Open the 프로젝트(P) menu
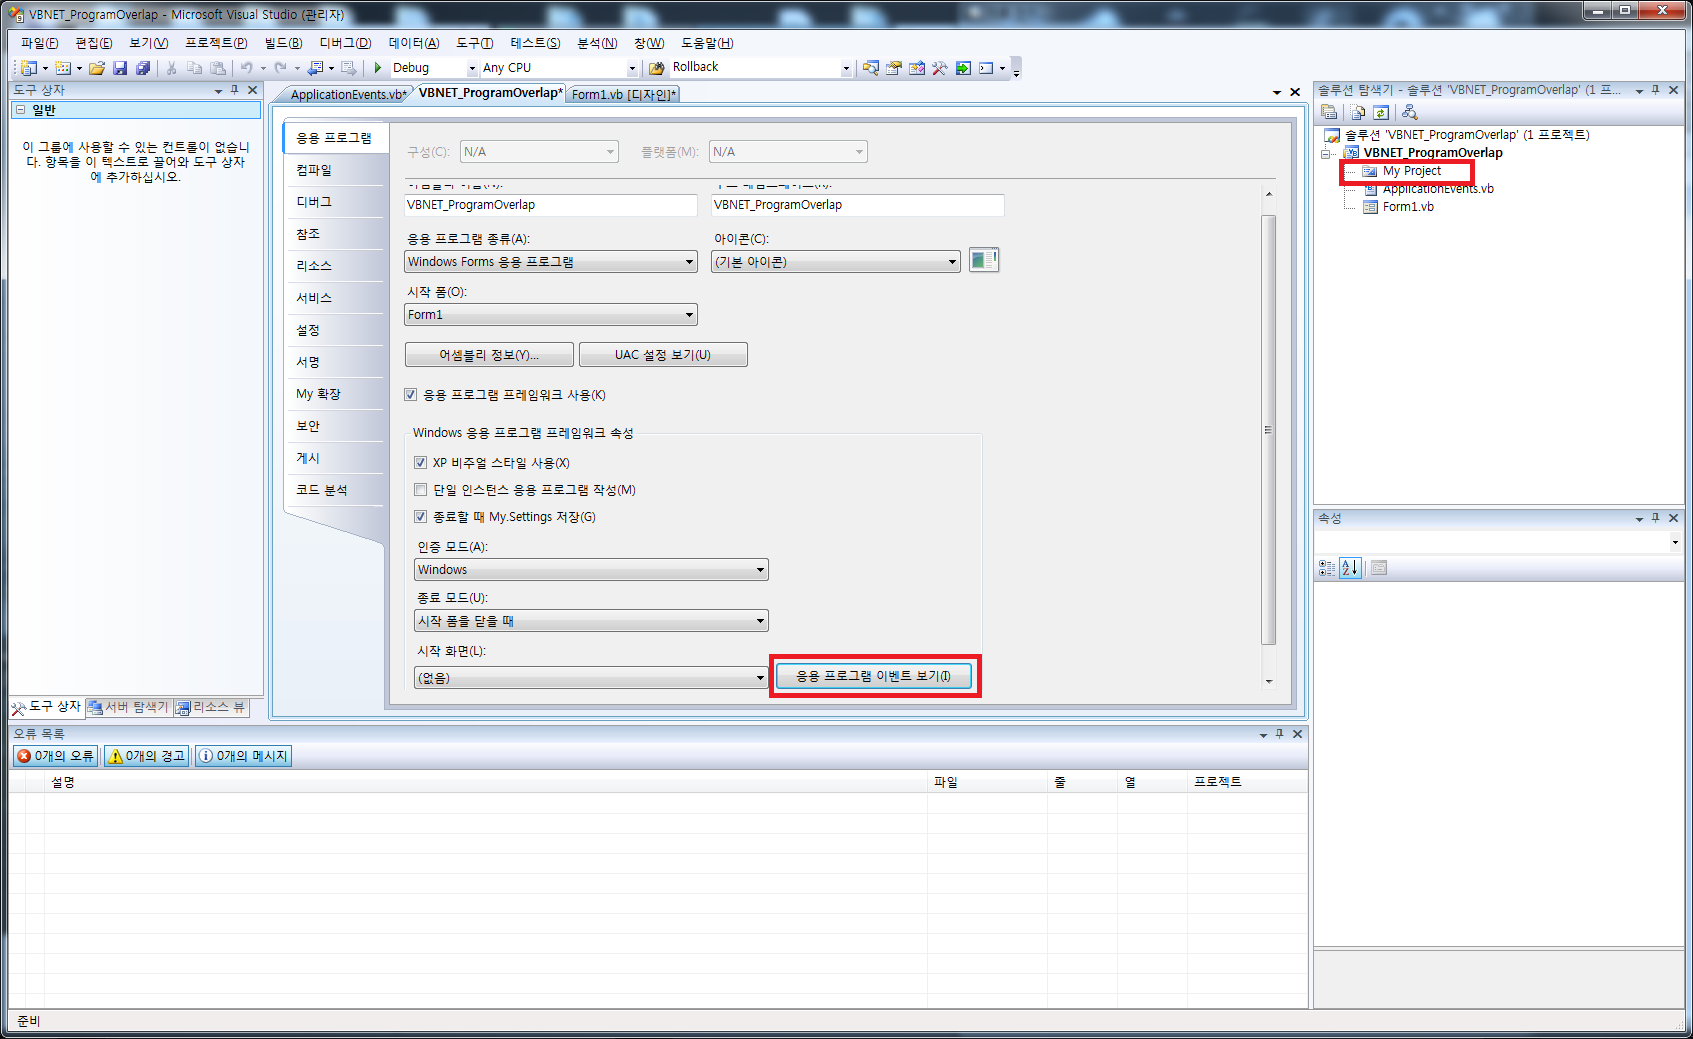The width and height of the screenshot is (1693, 1039). point(216,43)
